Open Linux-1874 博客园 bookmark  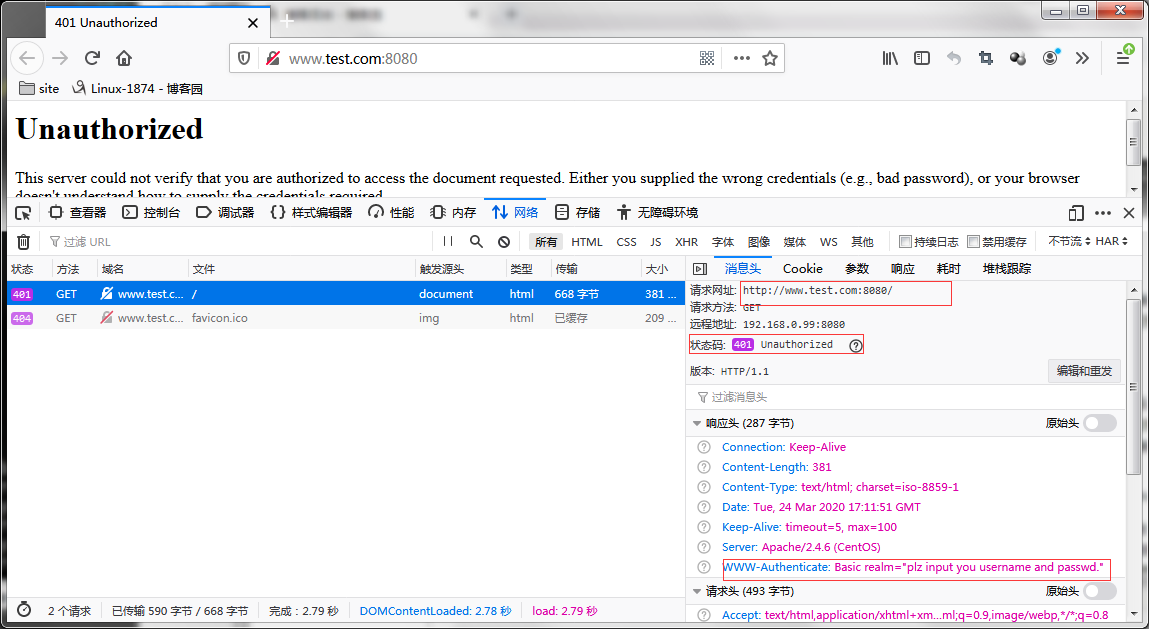coord(137,89)
